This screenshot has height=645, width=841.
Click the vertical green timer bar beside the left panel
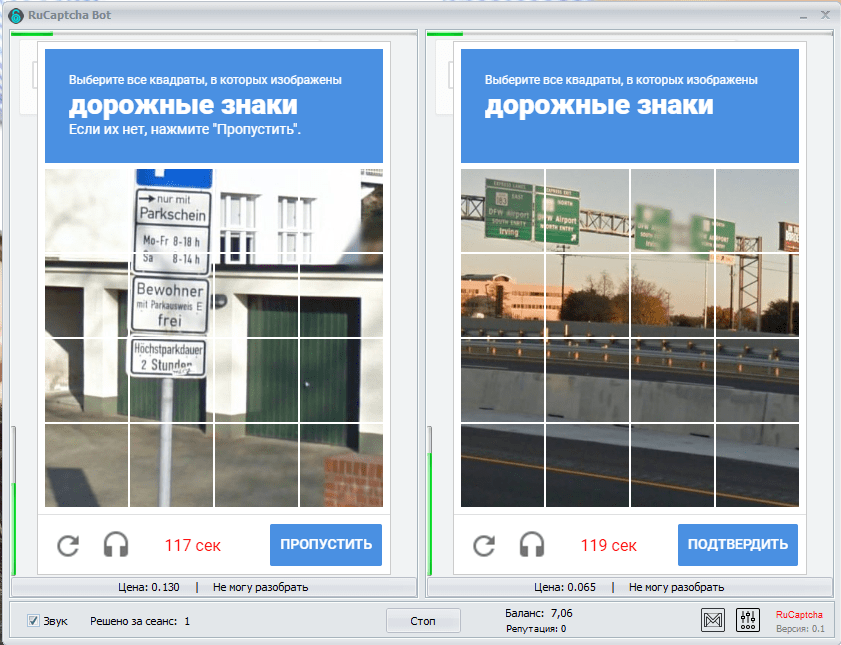14,530
